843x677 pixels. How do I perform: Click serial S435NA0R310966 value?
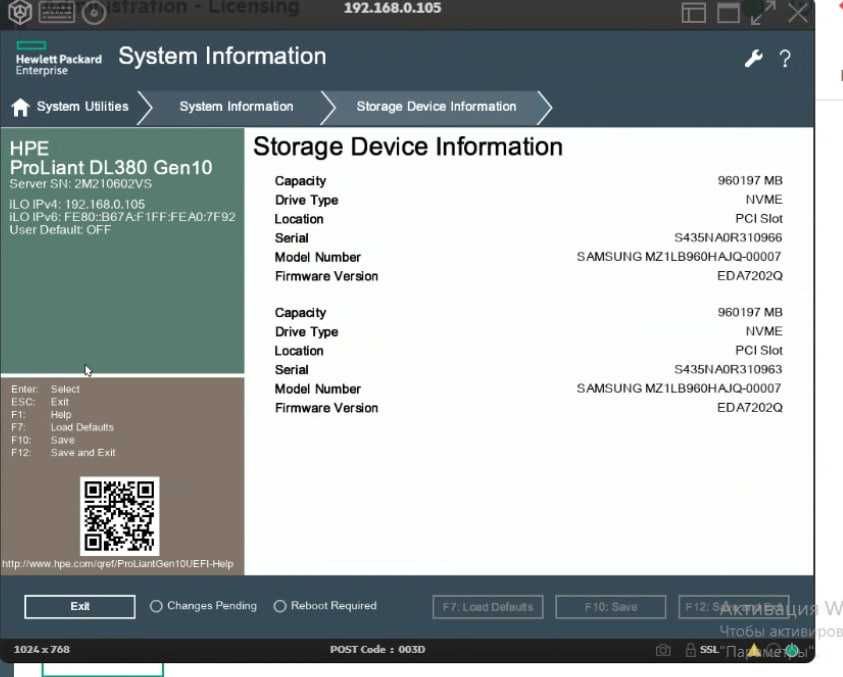coord(728,238)
